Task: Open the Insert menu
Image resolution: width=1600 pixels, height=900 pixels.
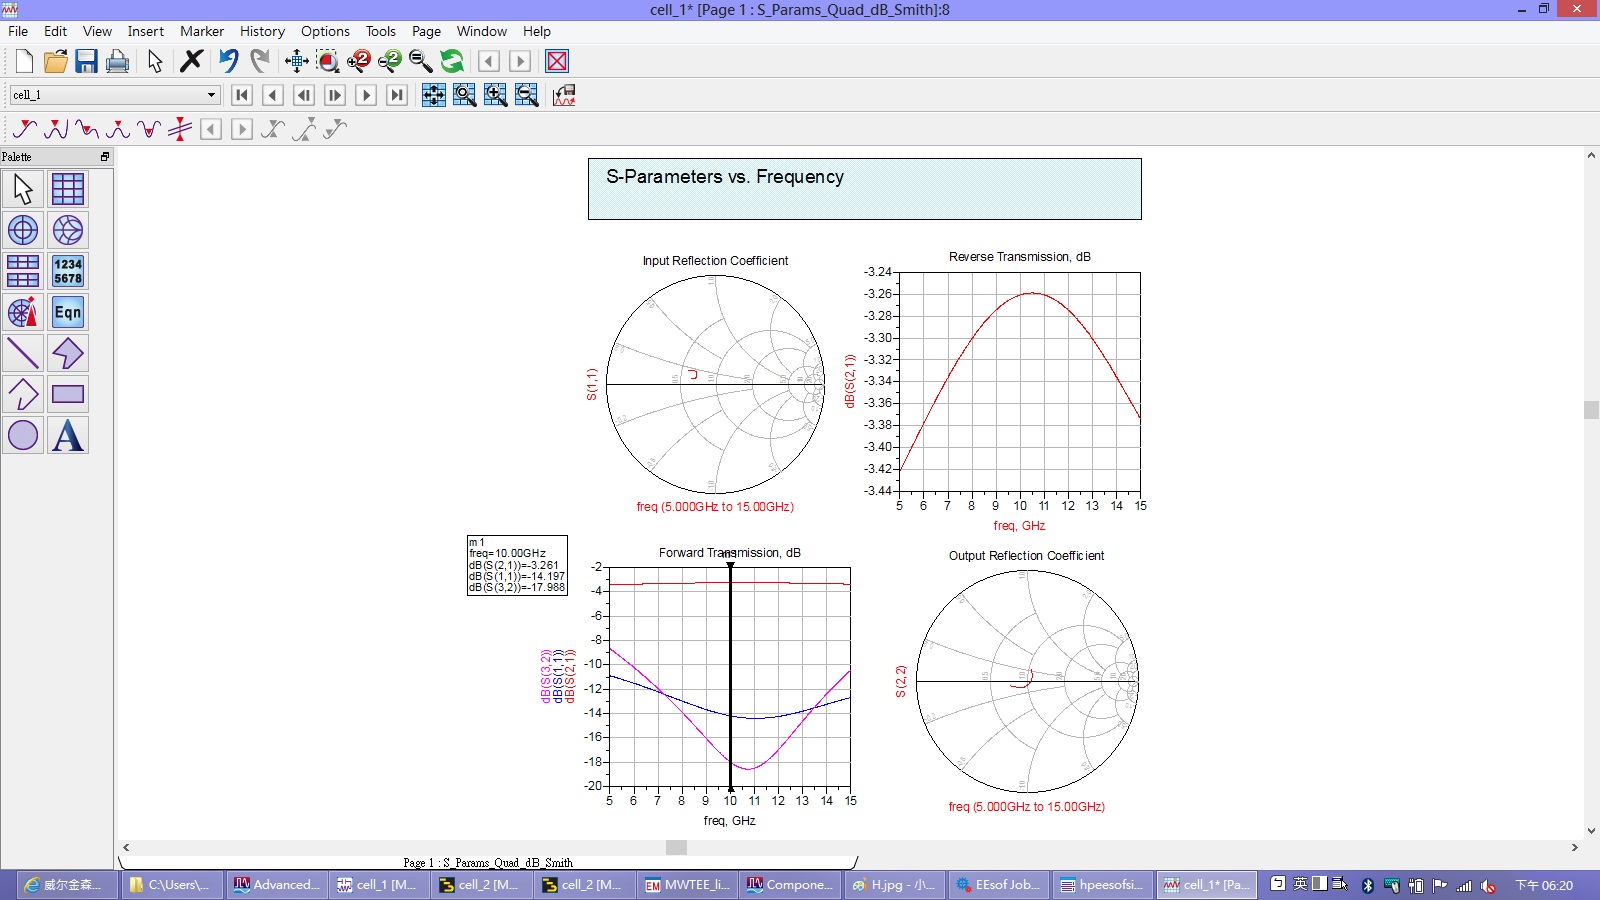Action: (x=145, y=31)
